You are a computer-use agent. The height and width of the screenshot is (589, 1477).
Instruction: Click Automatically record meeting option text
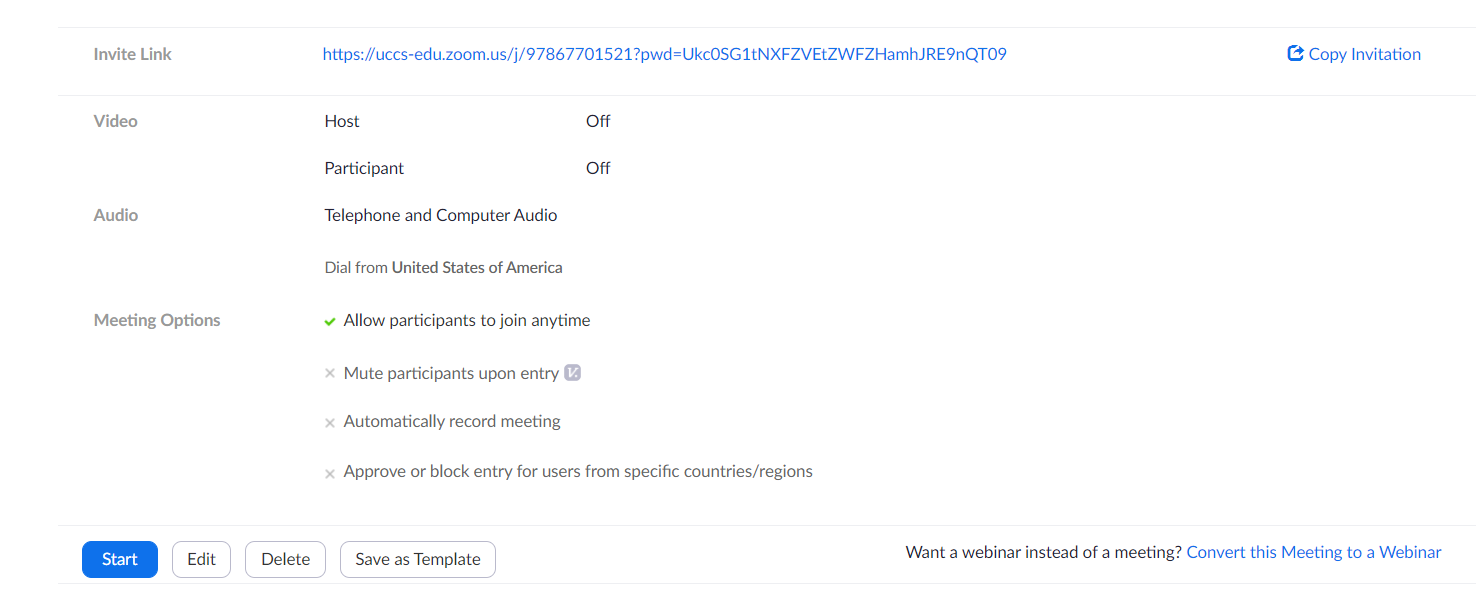click(452, 422)
